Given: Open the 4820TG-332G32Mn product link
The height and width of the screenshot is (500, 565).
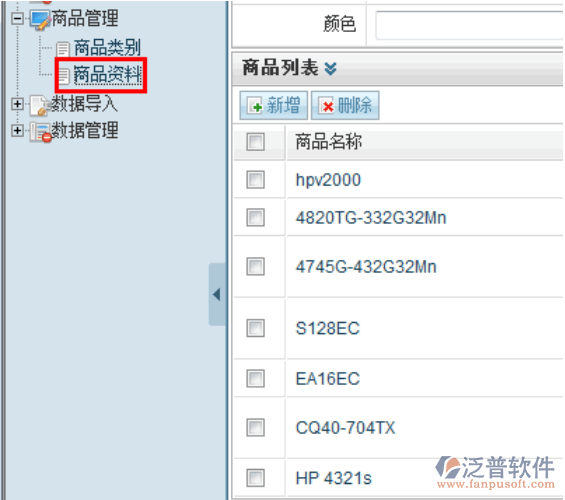Looking at the screenshot, I should tap(371, 218).
